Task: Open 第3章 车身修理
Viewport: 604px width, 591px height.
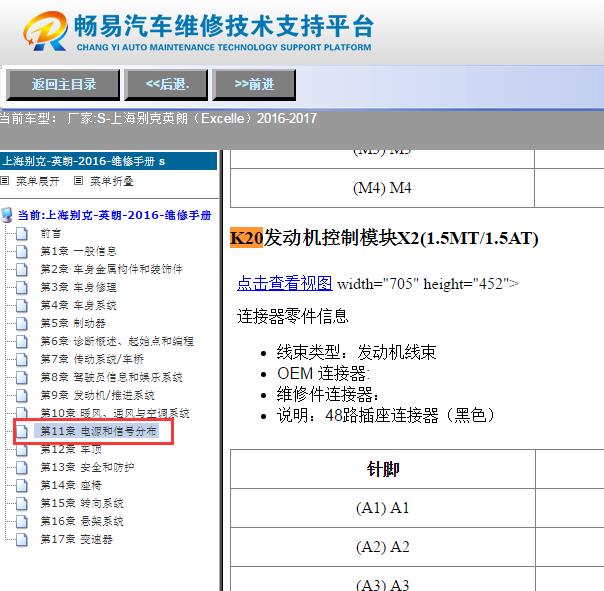Action: (x=79, y=287)
